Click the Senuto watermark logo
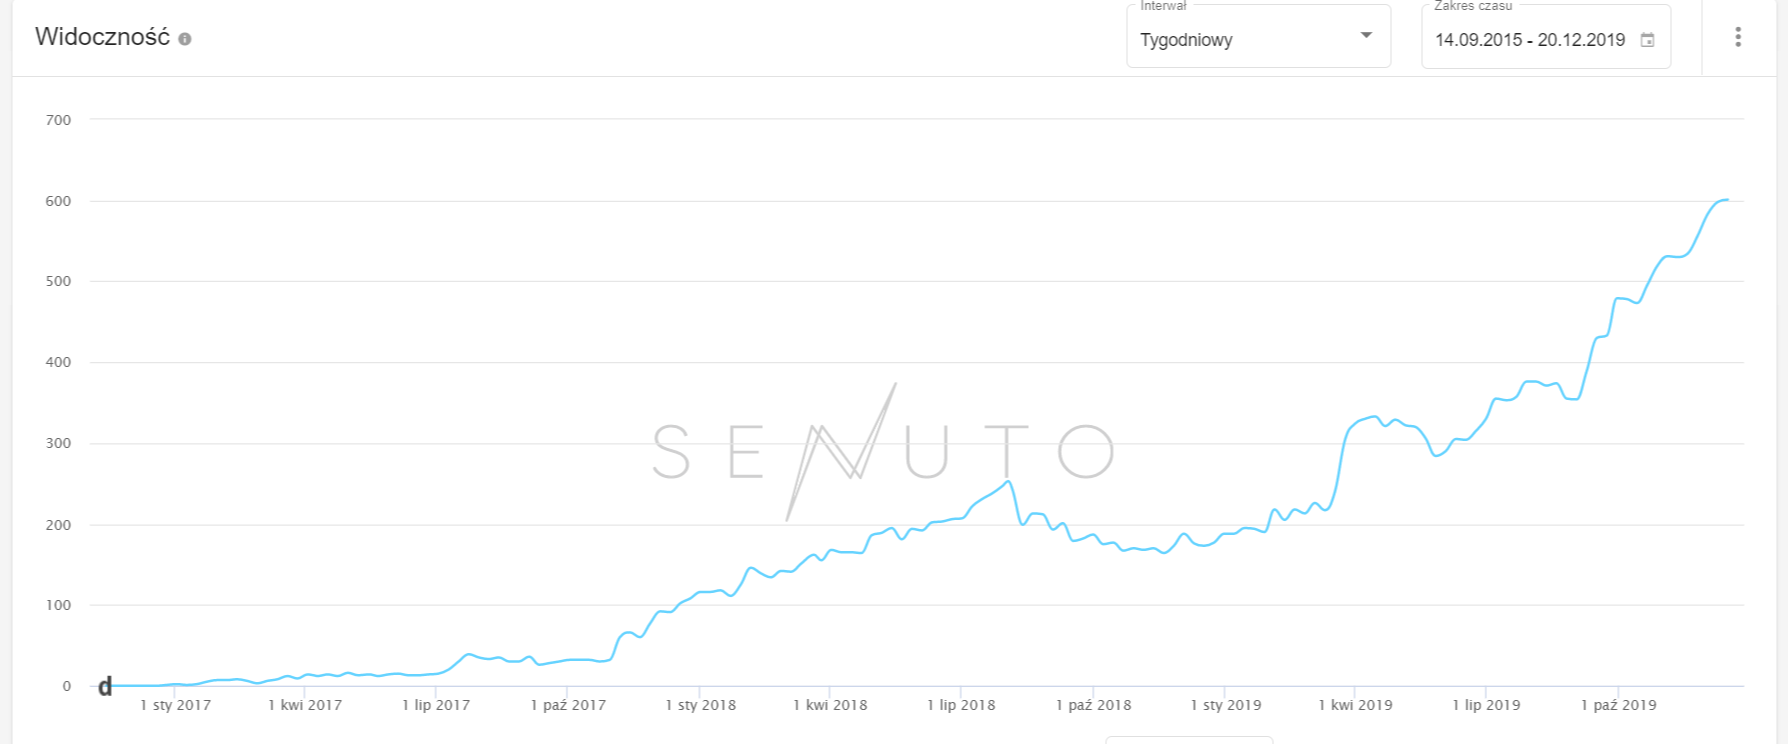The image size is (1788, 744). 882,450
